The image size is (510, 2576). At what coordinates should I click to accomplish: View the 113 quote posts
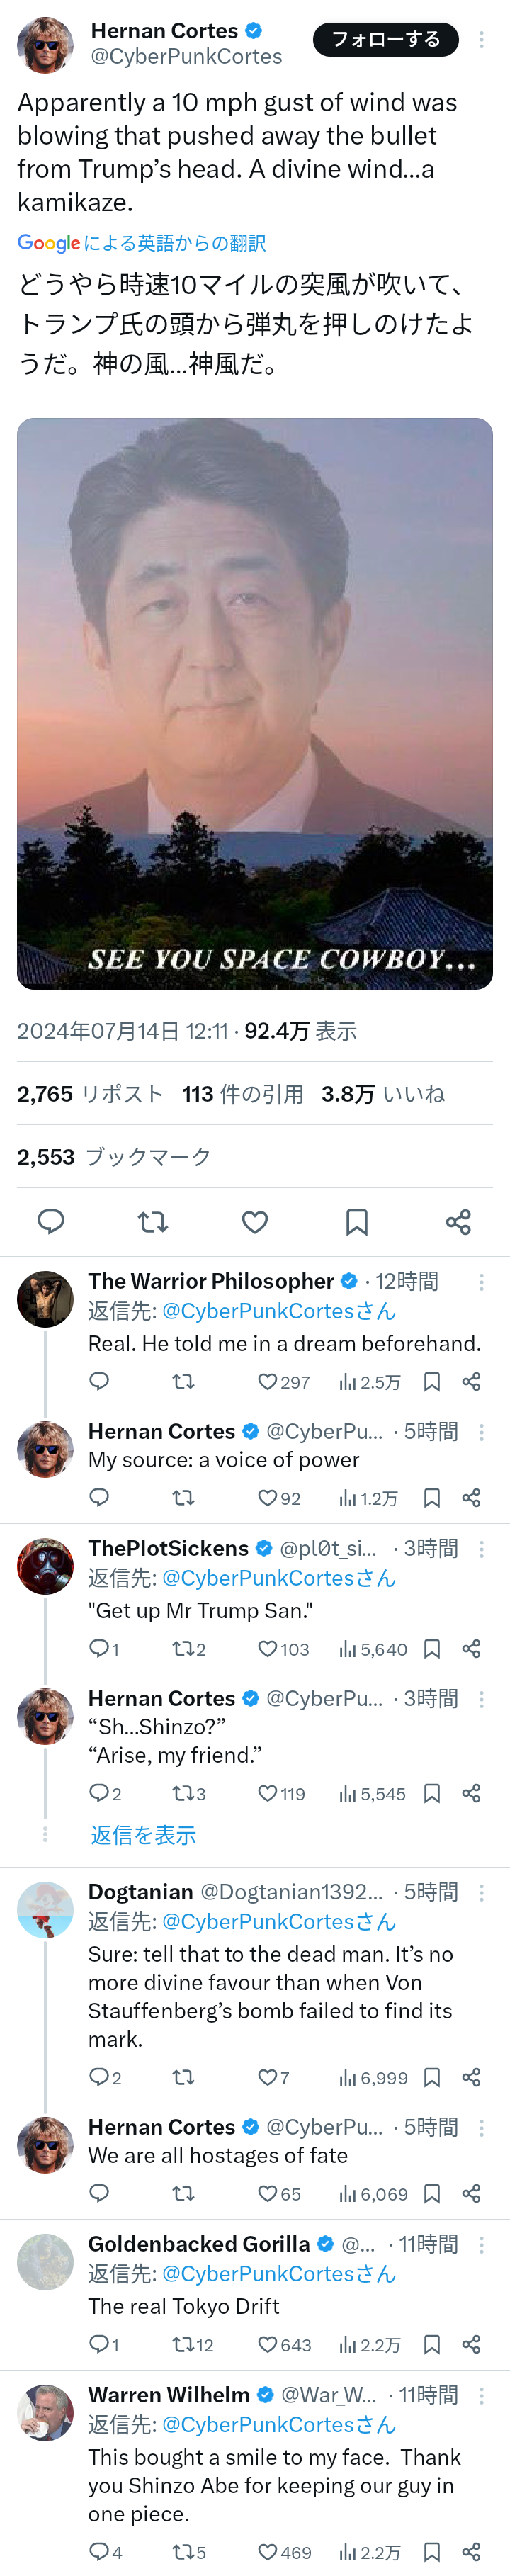(x=243, y=1094)
